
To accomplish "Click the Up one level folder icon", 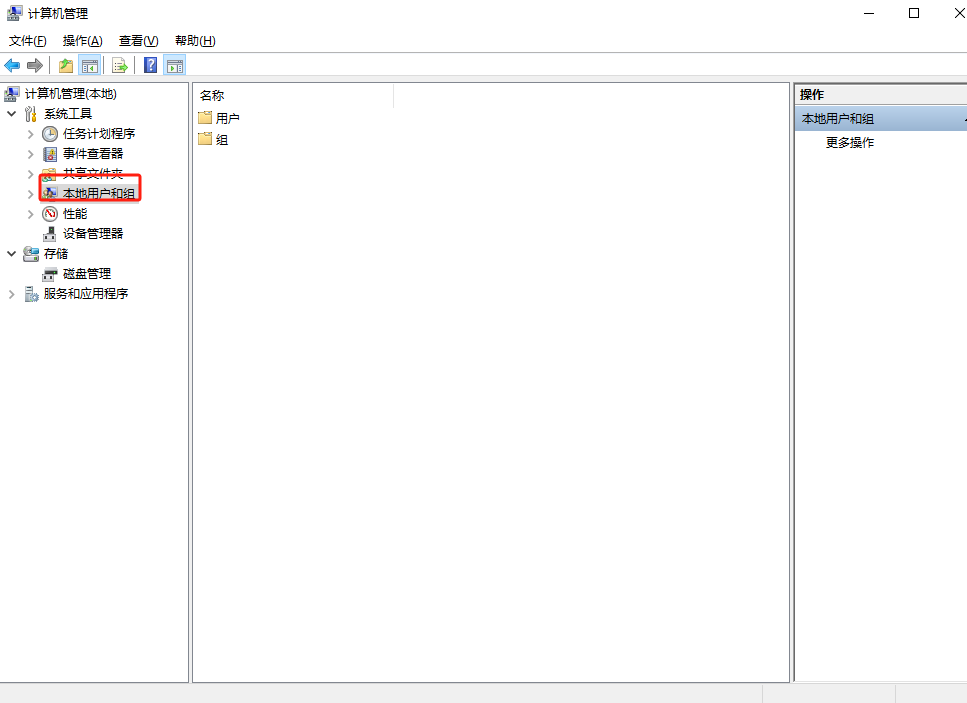I will tap(65, 65).
